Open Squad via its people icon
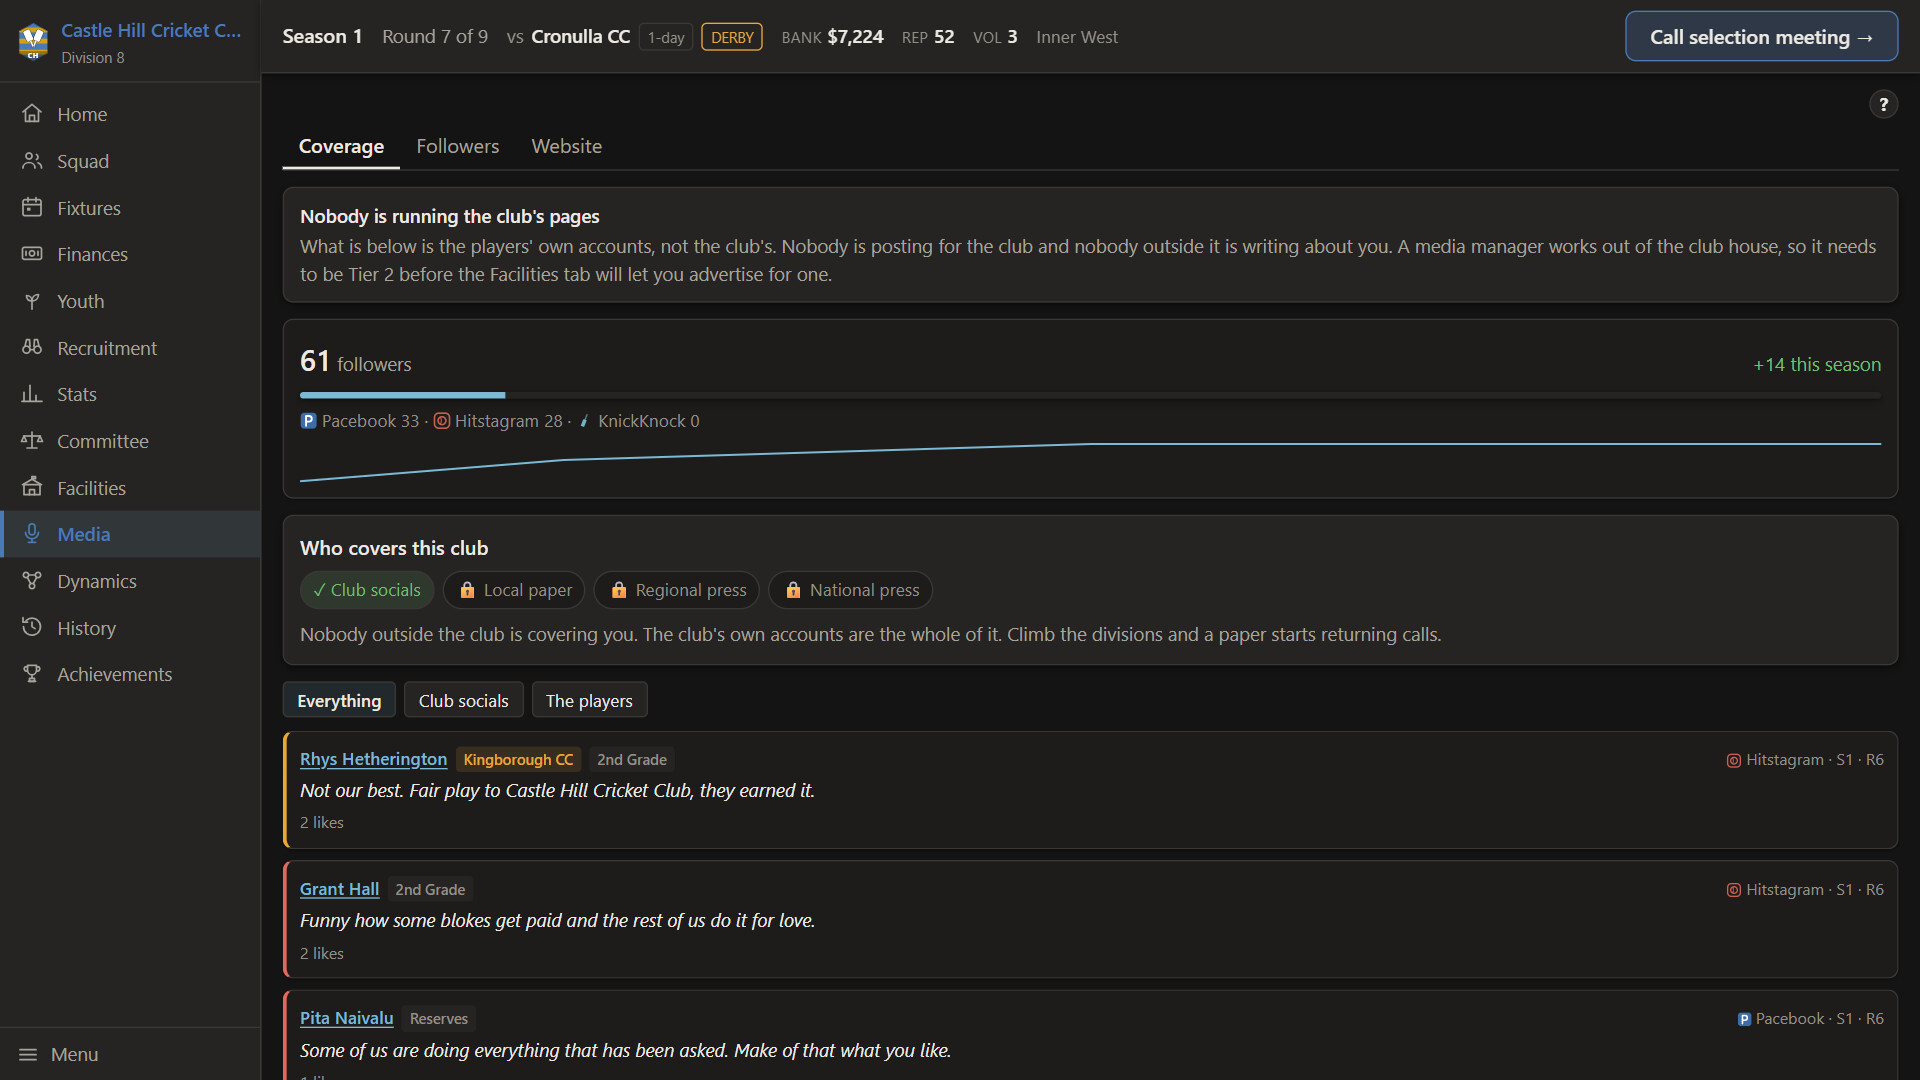This screenshot has height=1080, width=1920. [32, 161]
